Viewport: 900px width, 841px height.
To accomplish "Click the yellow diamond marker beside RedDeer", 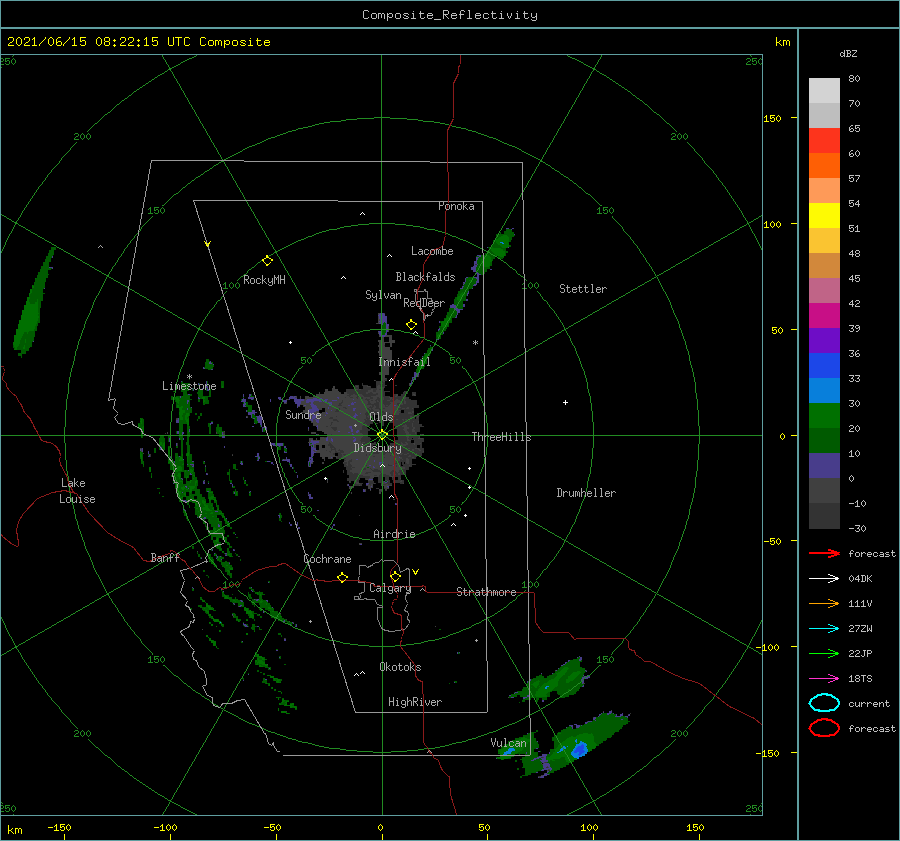I will tap(411, 325).
